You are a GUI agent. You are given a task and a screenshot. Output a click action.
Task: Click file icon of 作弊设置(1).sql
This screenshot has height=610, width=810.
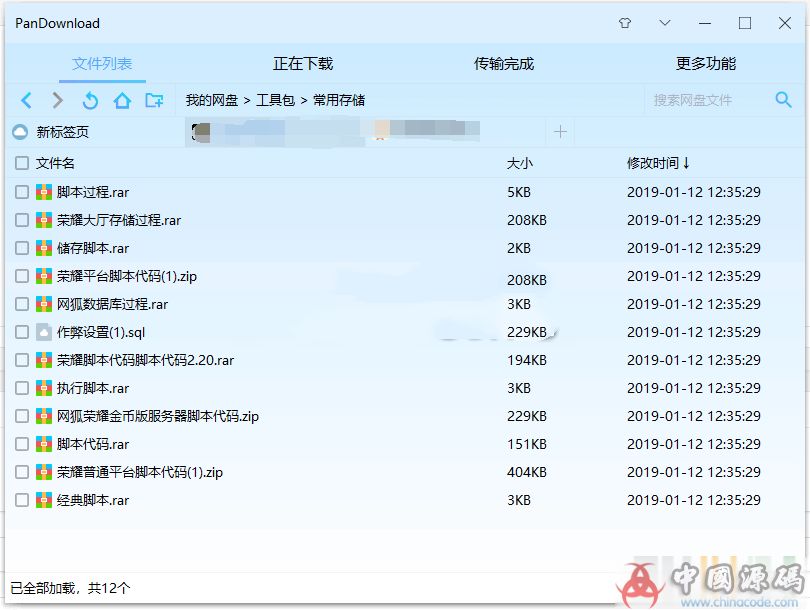point(44,332)
